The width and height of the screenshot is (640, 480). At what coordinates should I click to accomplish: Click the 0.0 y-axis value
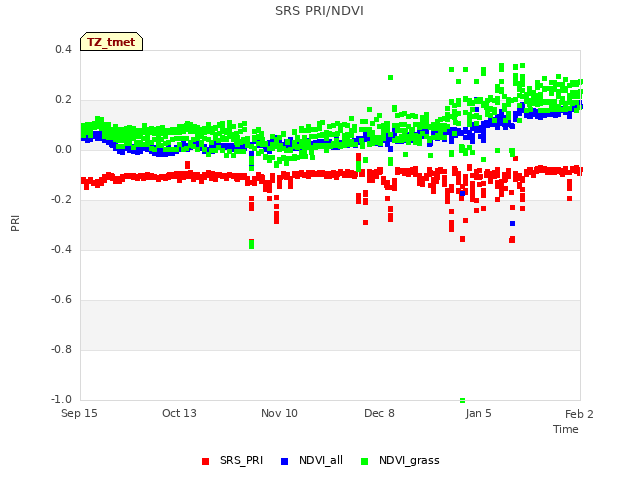click(x=63, y=149)
